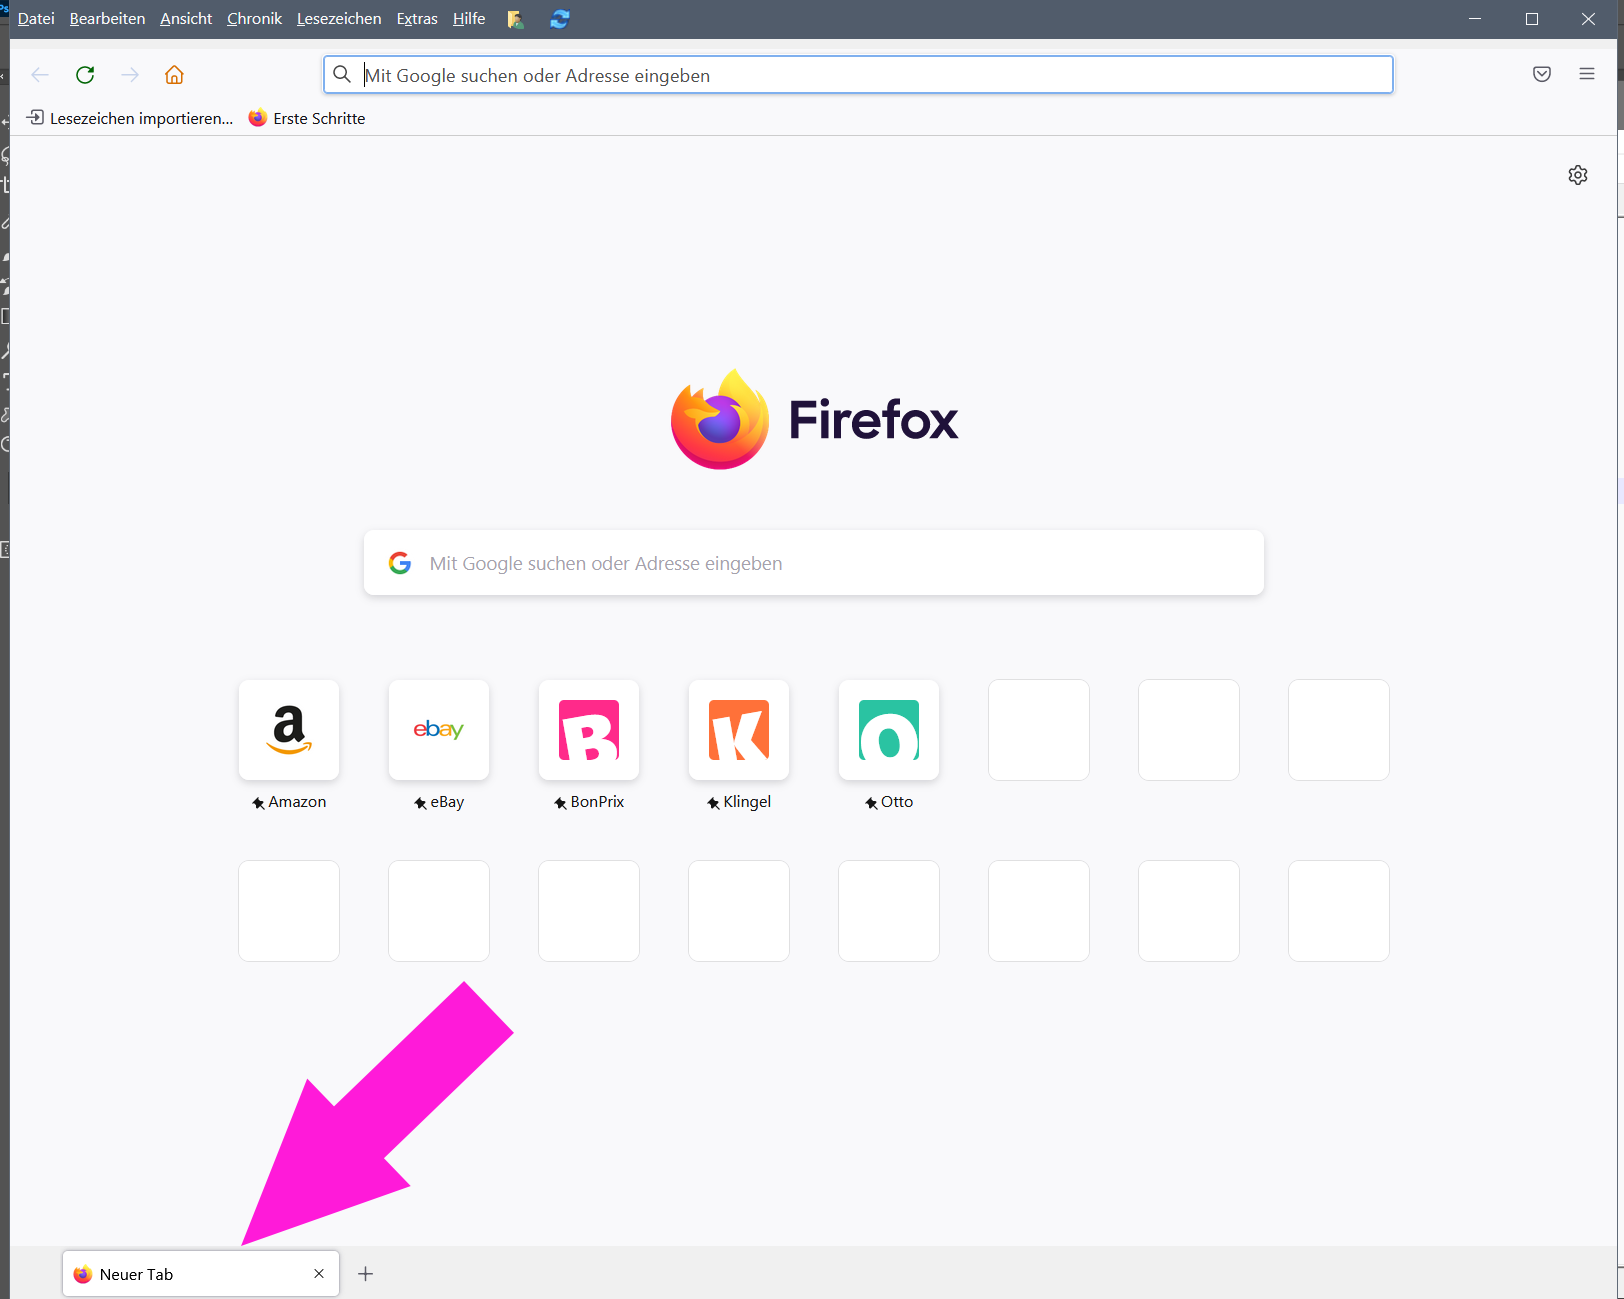Open the Ansicht menu
The height and width of the screenshot is (1299, 1624).
pyautogui.click(x=186, y=19)
